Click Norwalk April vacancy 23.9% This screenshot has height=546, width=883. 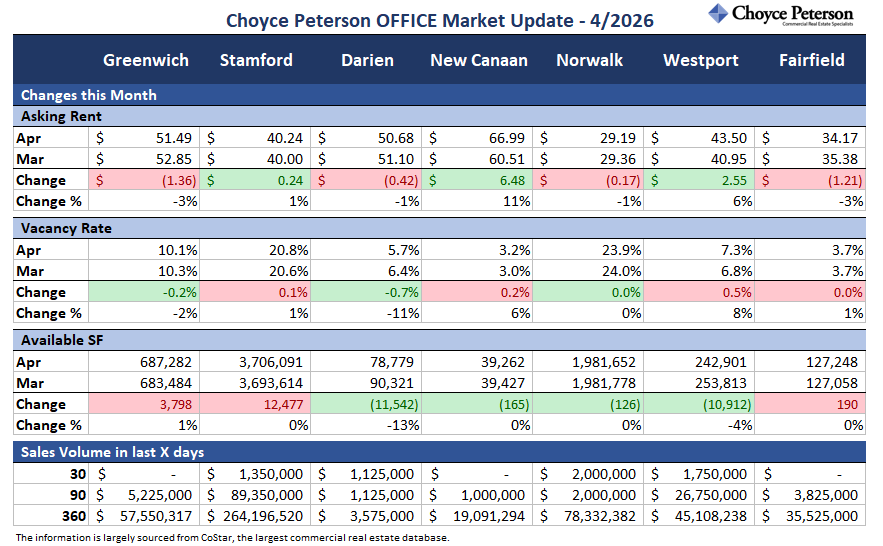pyautogui.click(x=621, y=250)
